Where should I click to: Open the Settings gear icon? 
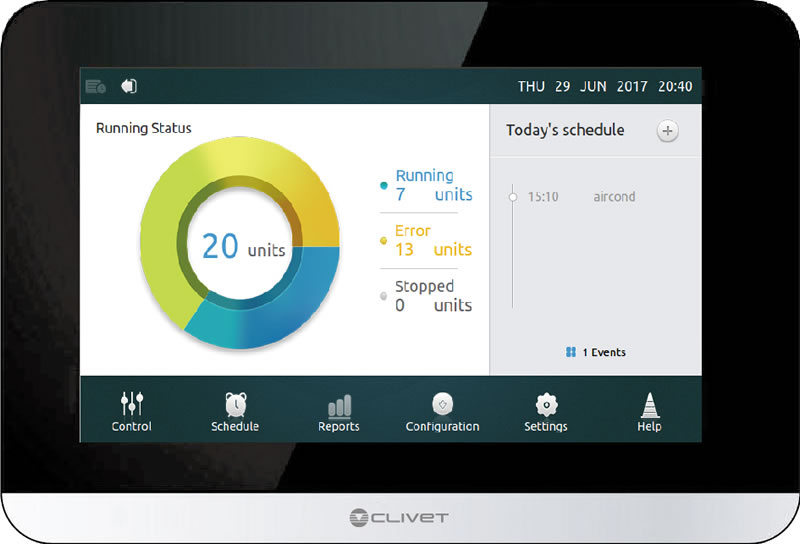546,405
